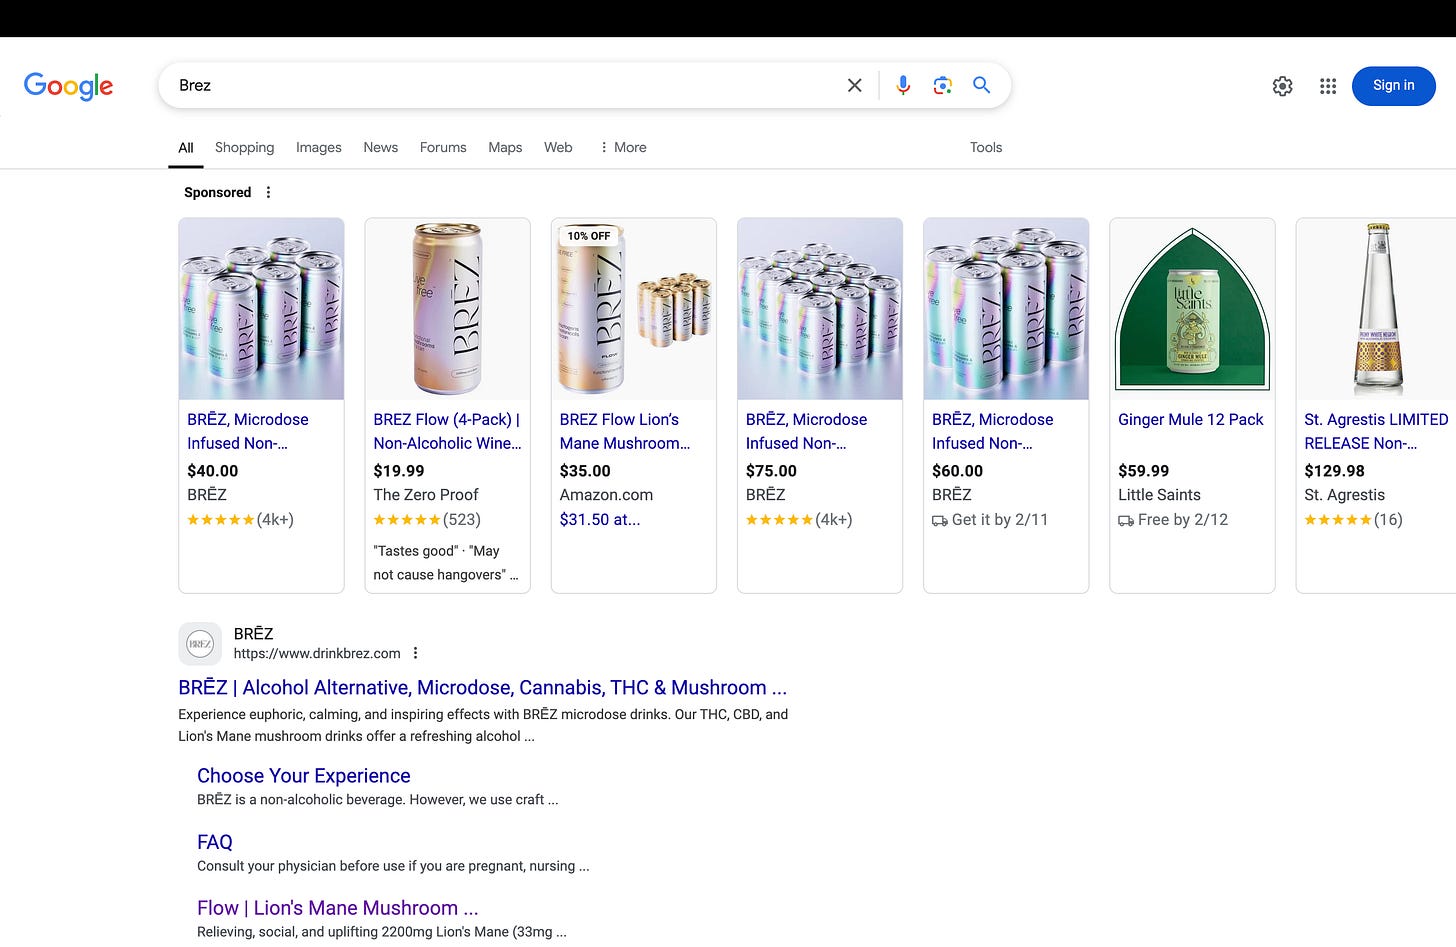Start voice search with microphone icon

pos(903,86)
